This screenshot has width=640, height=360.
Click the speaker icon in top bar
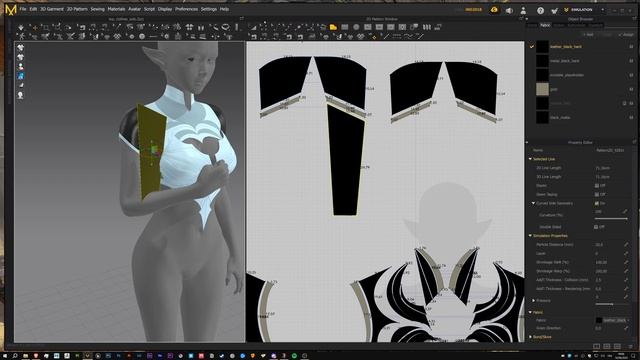509,10
